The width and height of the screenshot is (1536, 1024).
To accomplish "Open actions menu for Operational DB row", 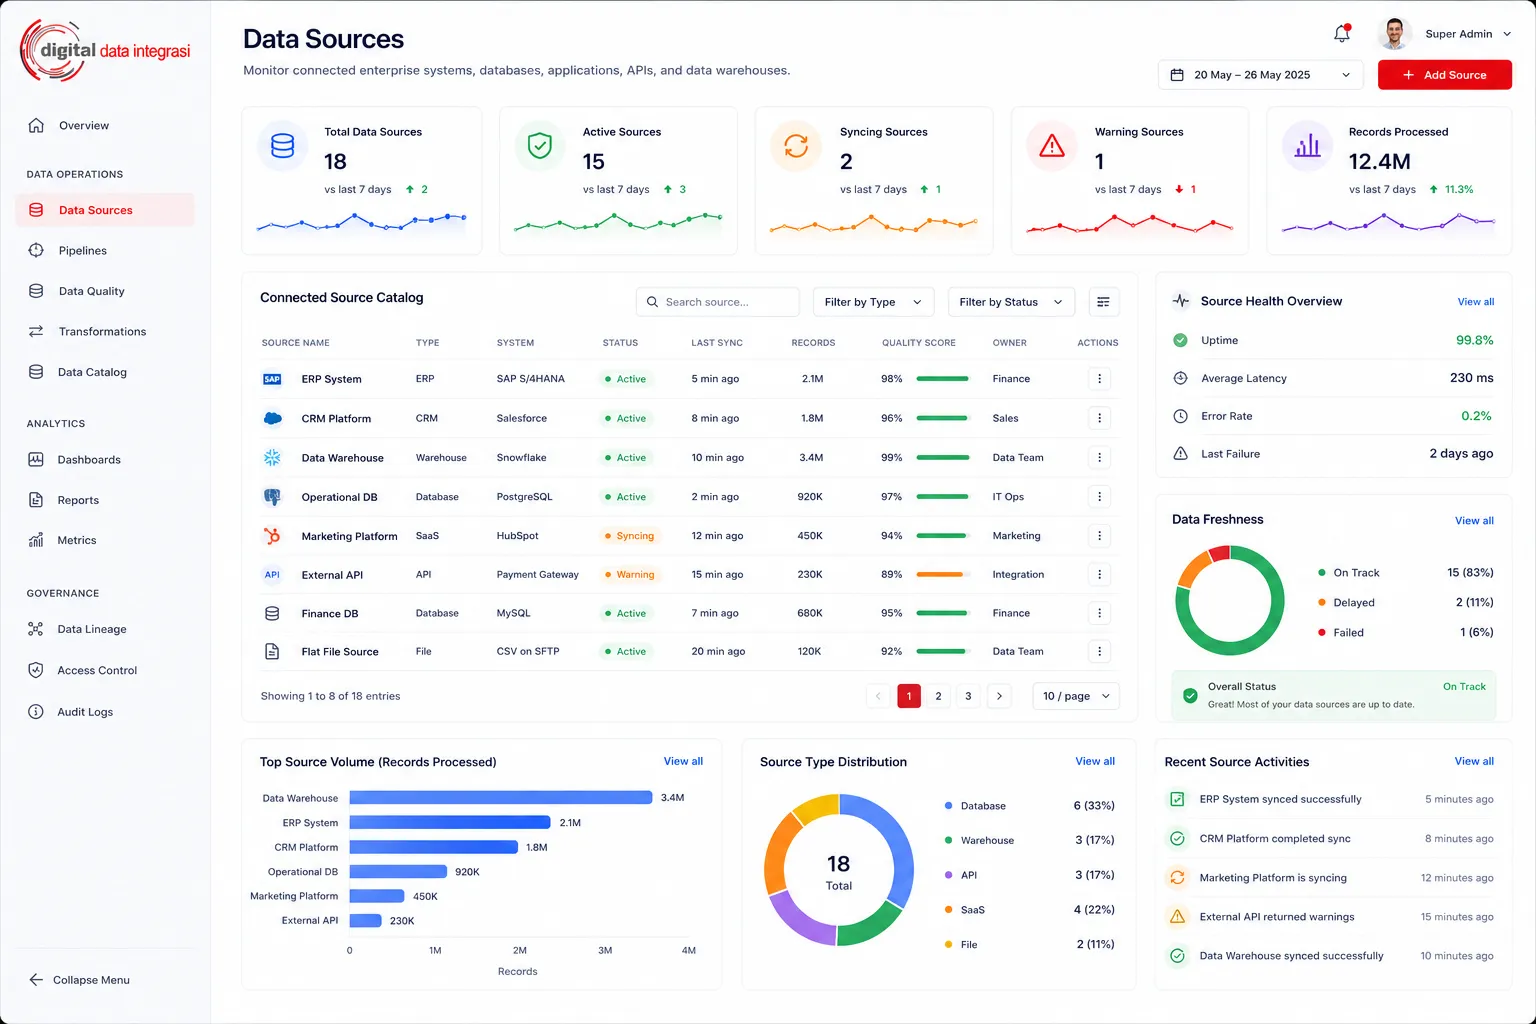I will point(1099,496).
